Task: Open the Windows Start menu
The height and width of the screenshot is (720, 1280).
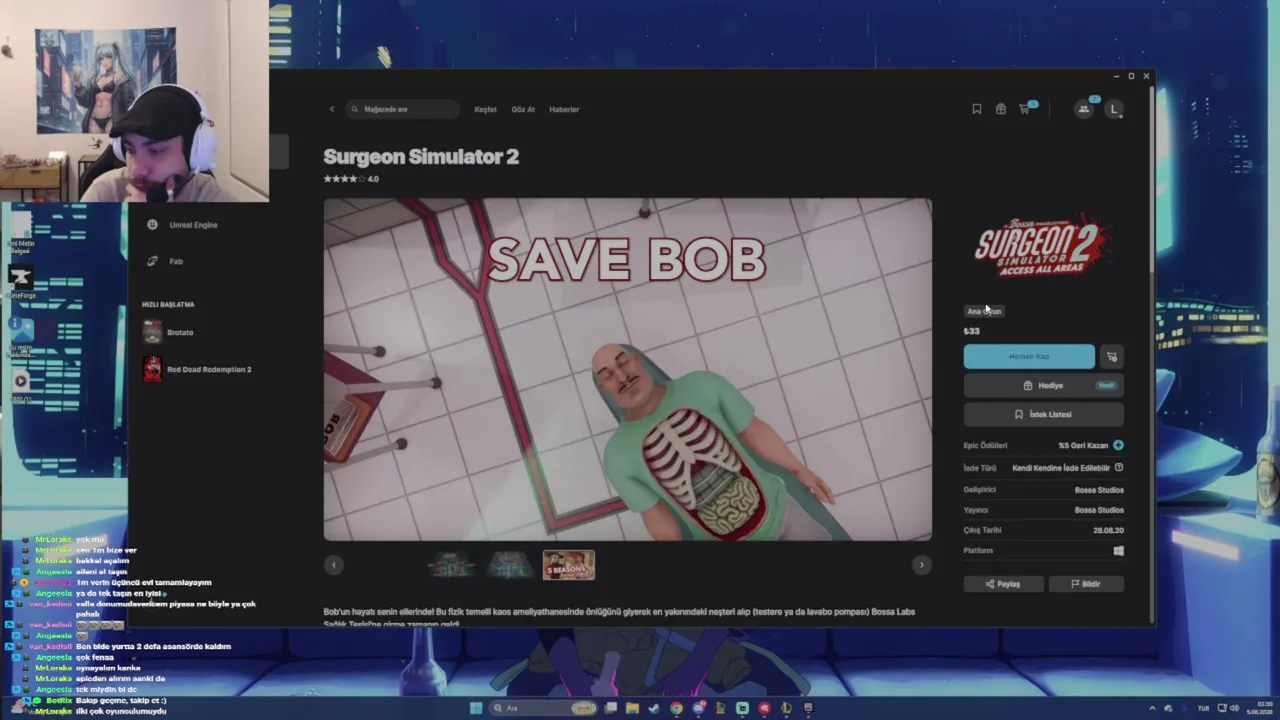Action: [476, 708]
